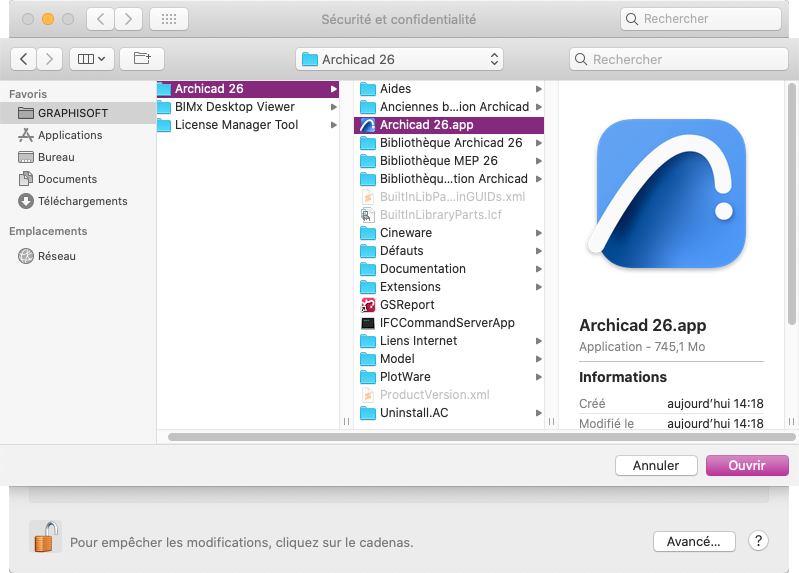
Task: Go back in the file dialog
Action: 23,59
